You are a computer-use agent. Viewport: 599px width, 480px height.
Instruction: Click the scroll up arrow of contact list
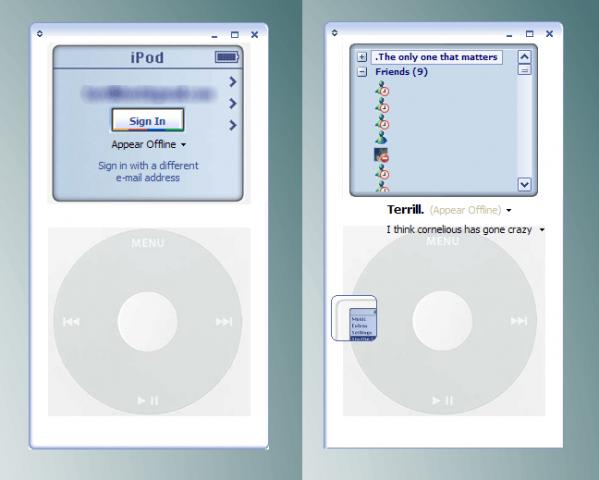524,57
